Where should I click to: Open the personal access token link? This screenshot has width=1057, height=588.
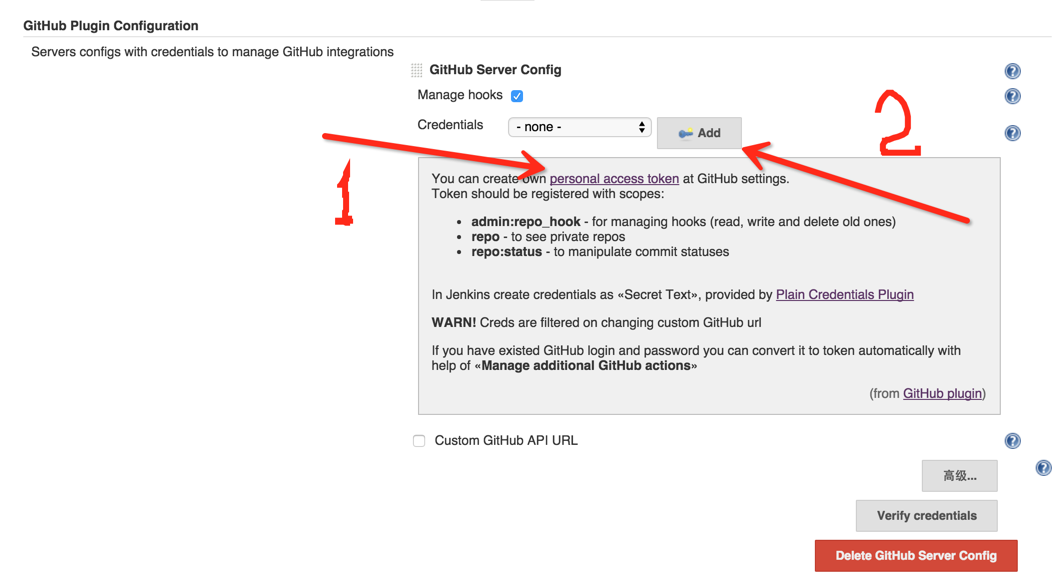(614, 179)
